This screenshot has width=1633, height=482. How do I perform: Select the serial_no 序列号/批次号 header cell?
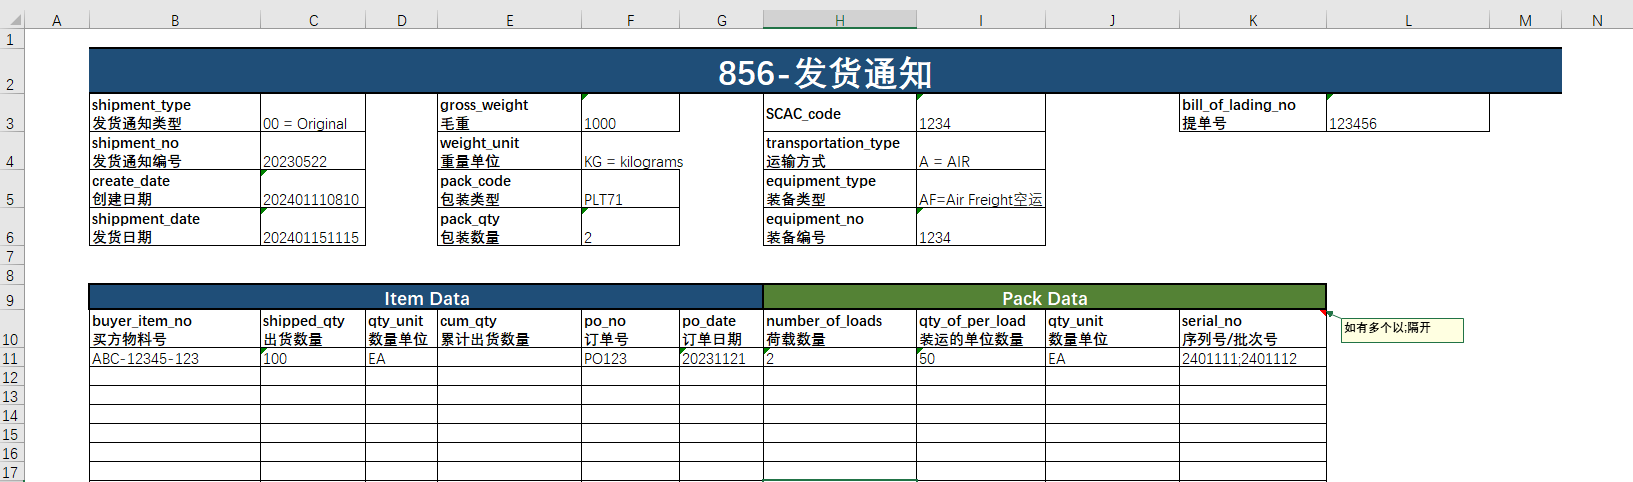click(1252, 330)
